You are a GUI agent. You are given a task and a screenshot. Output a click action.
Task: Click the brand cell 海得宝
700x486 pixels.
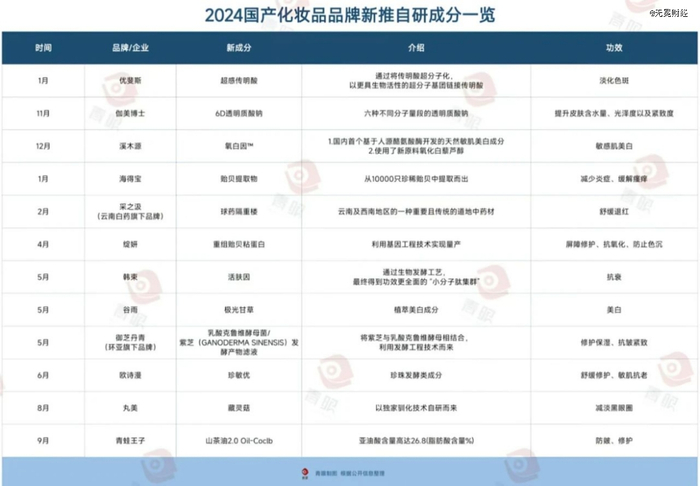[x=130, y=179]
